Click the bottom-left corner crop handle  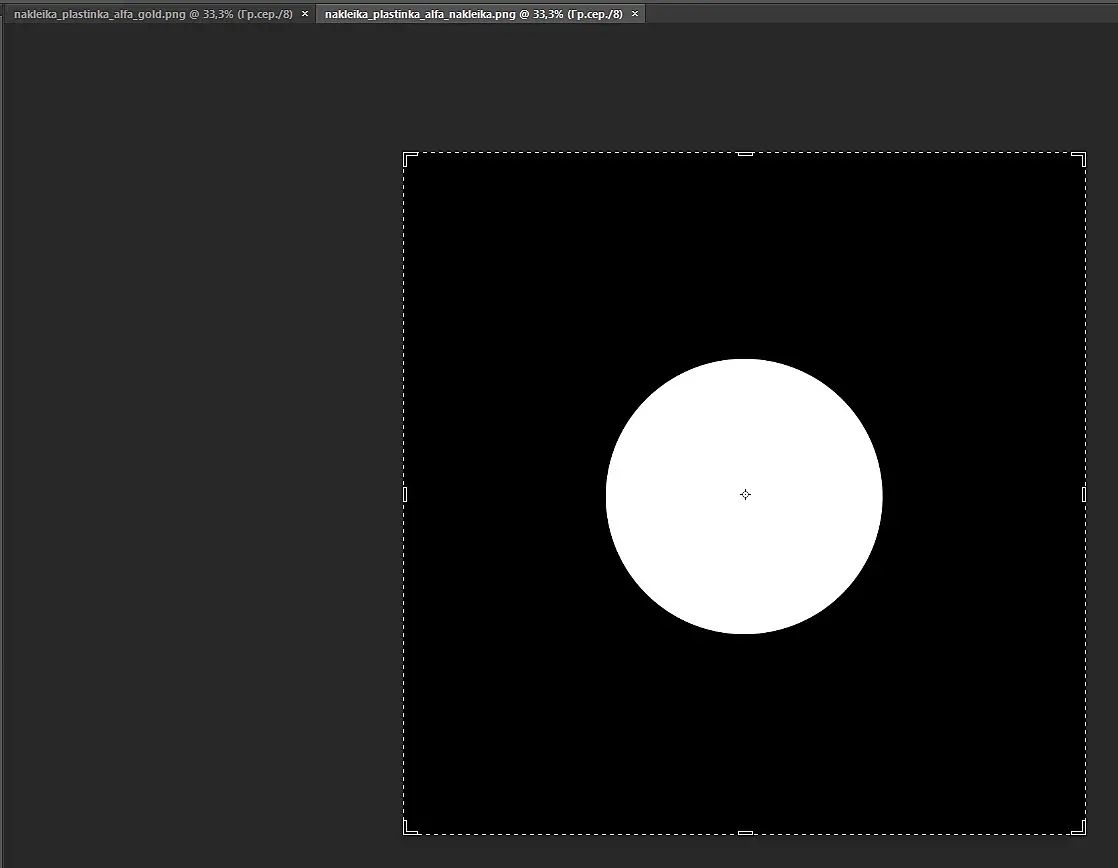[409, 827]
